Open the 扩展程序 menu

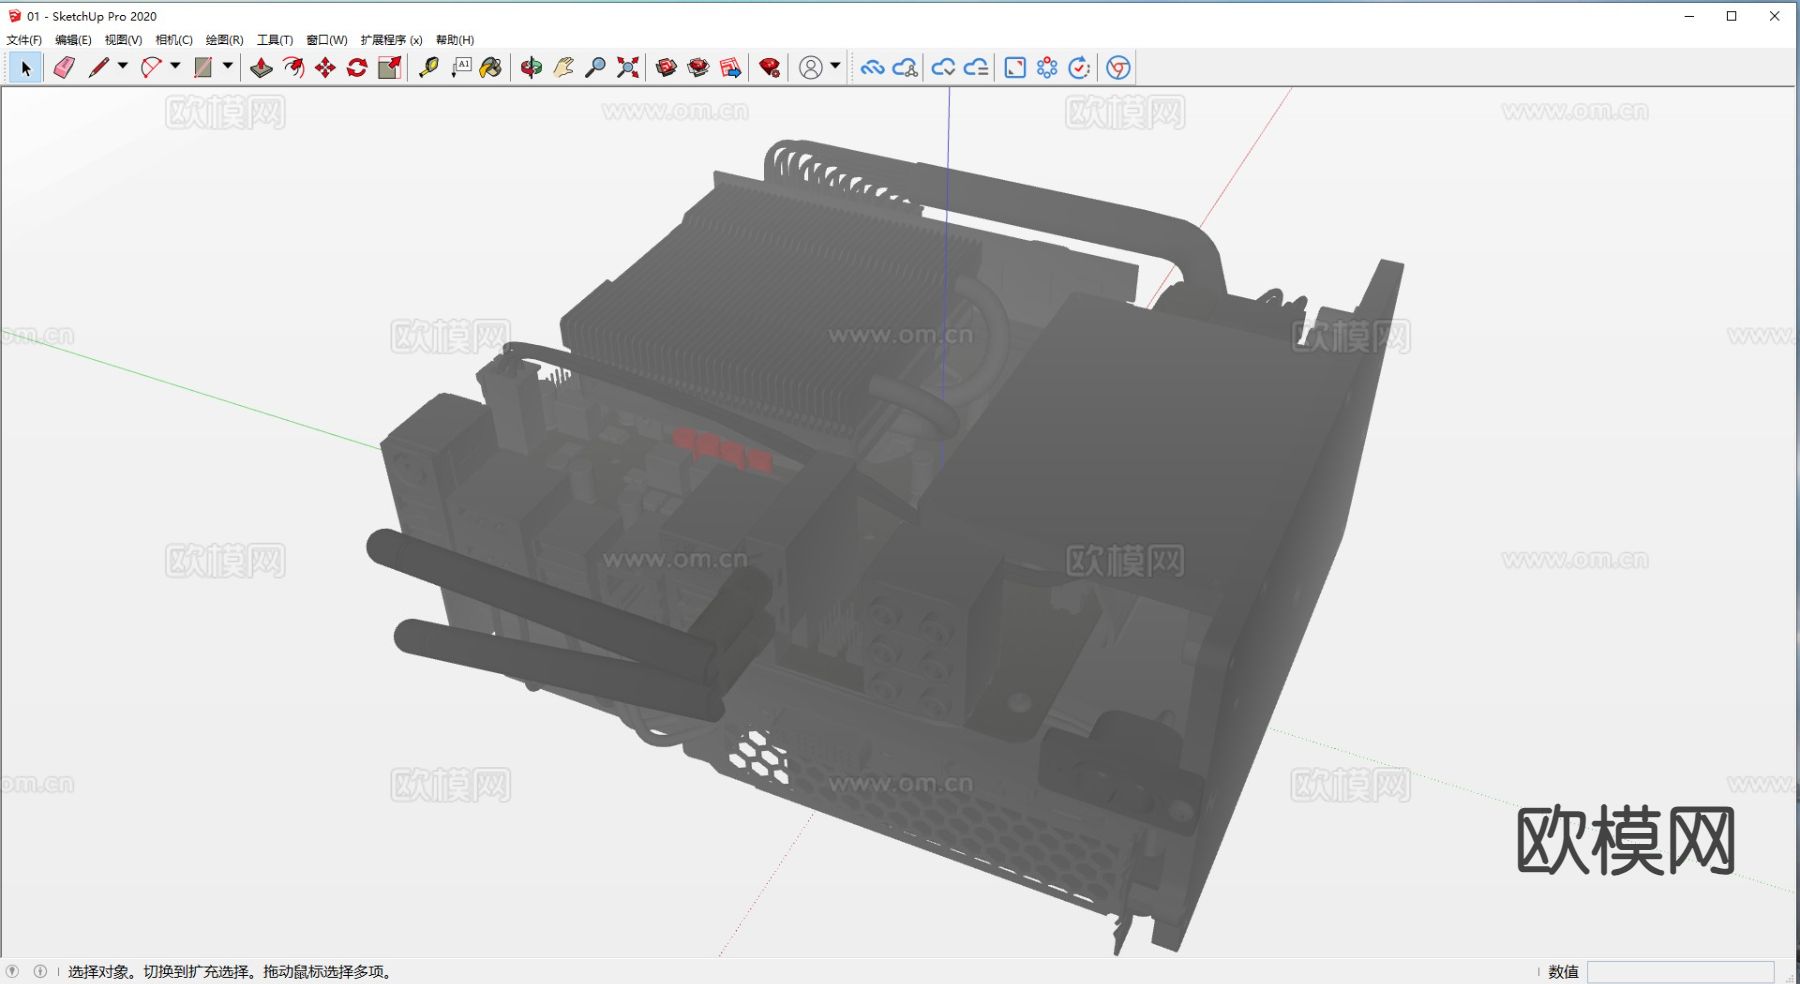(x=391, y=40)
